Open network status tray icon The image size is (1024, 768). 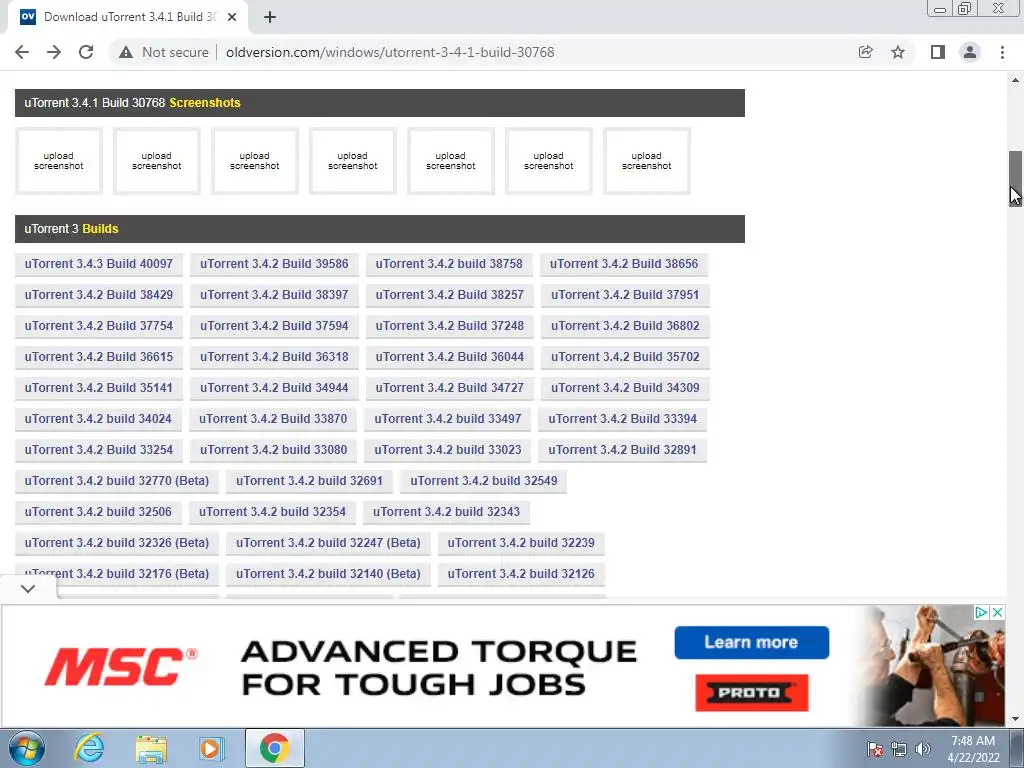coord(899,749)
